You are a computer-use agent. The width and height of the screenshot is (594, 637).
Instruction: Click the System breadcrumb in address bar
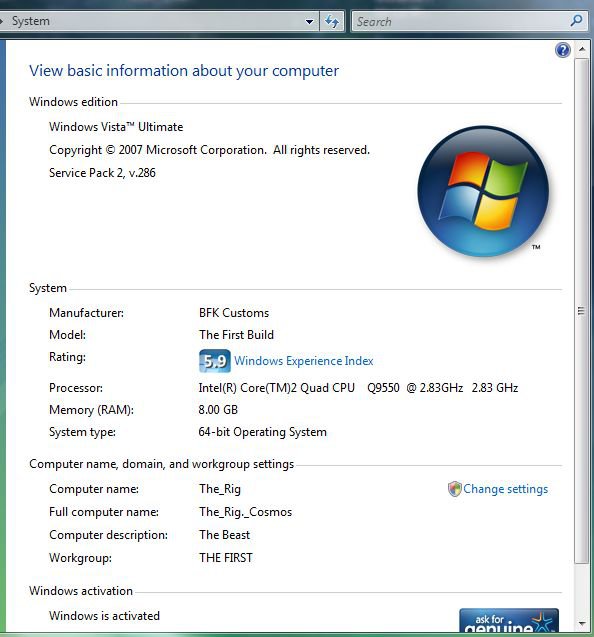pyautogui.click(x=31, y=21)
